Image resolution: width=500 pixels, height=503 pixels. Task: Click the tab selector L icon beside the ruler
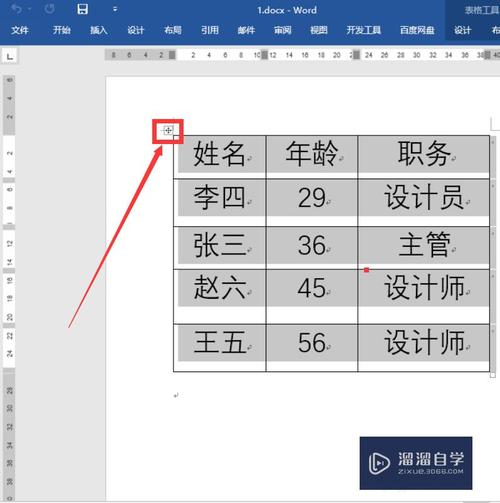[10, 56]
